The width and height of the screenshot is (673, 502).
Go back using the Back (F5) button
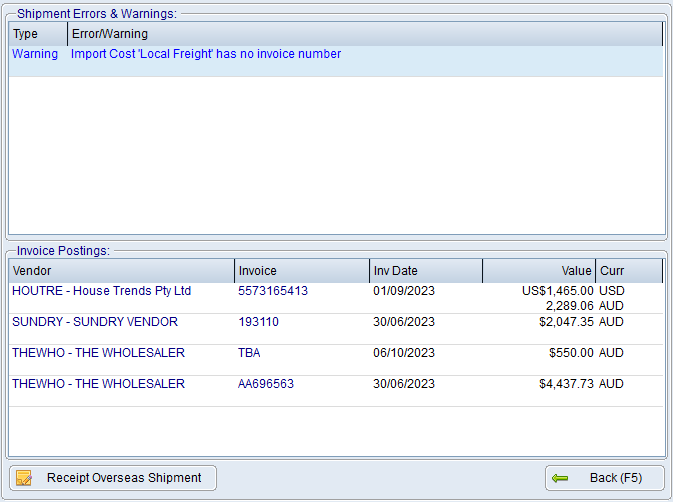pyautogui.click(x=604, y=478)
